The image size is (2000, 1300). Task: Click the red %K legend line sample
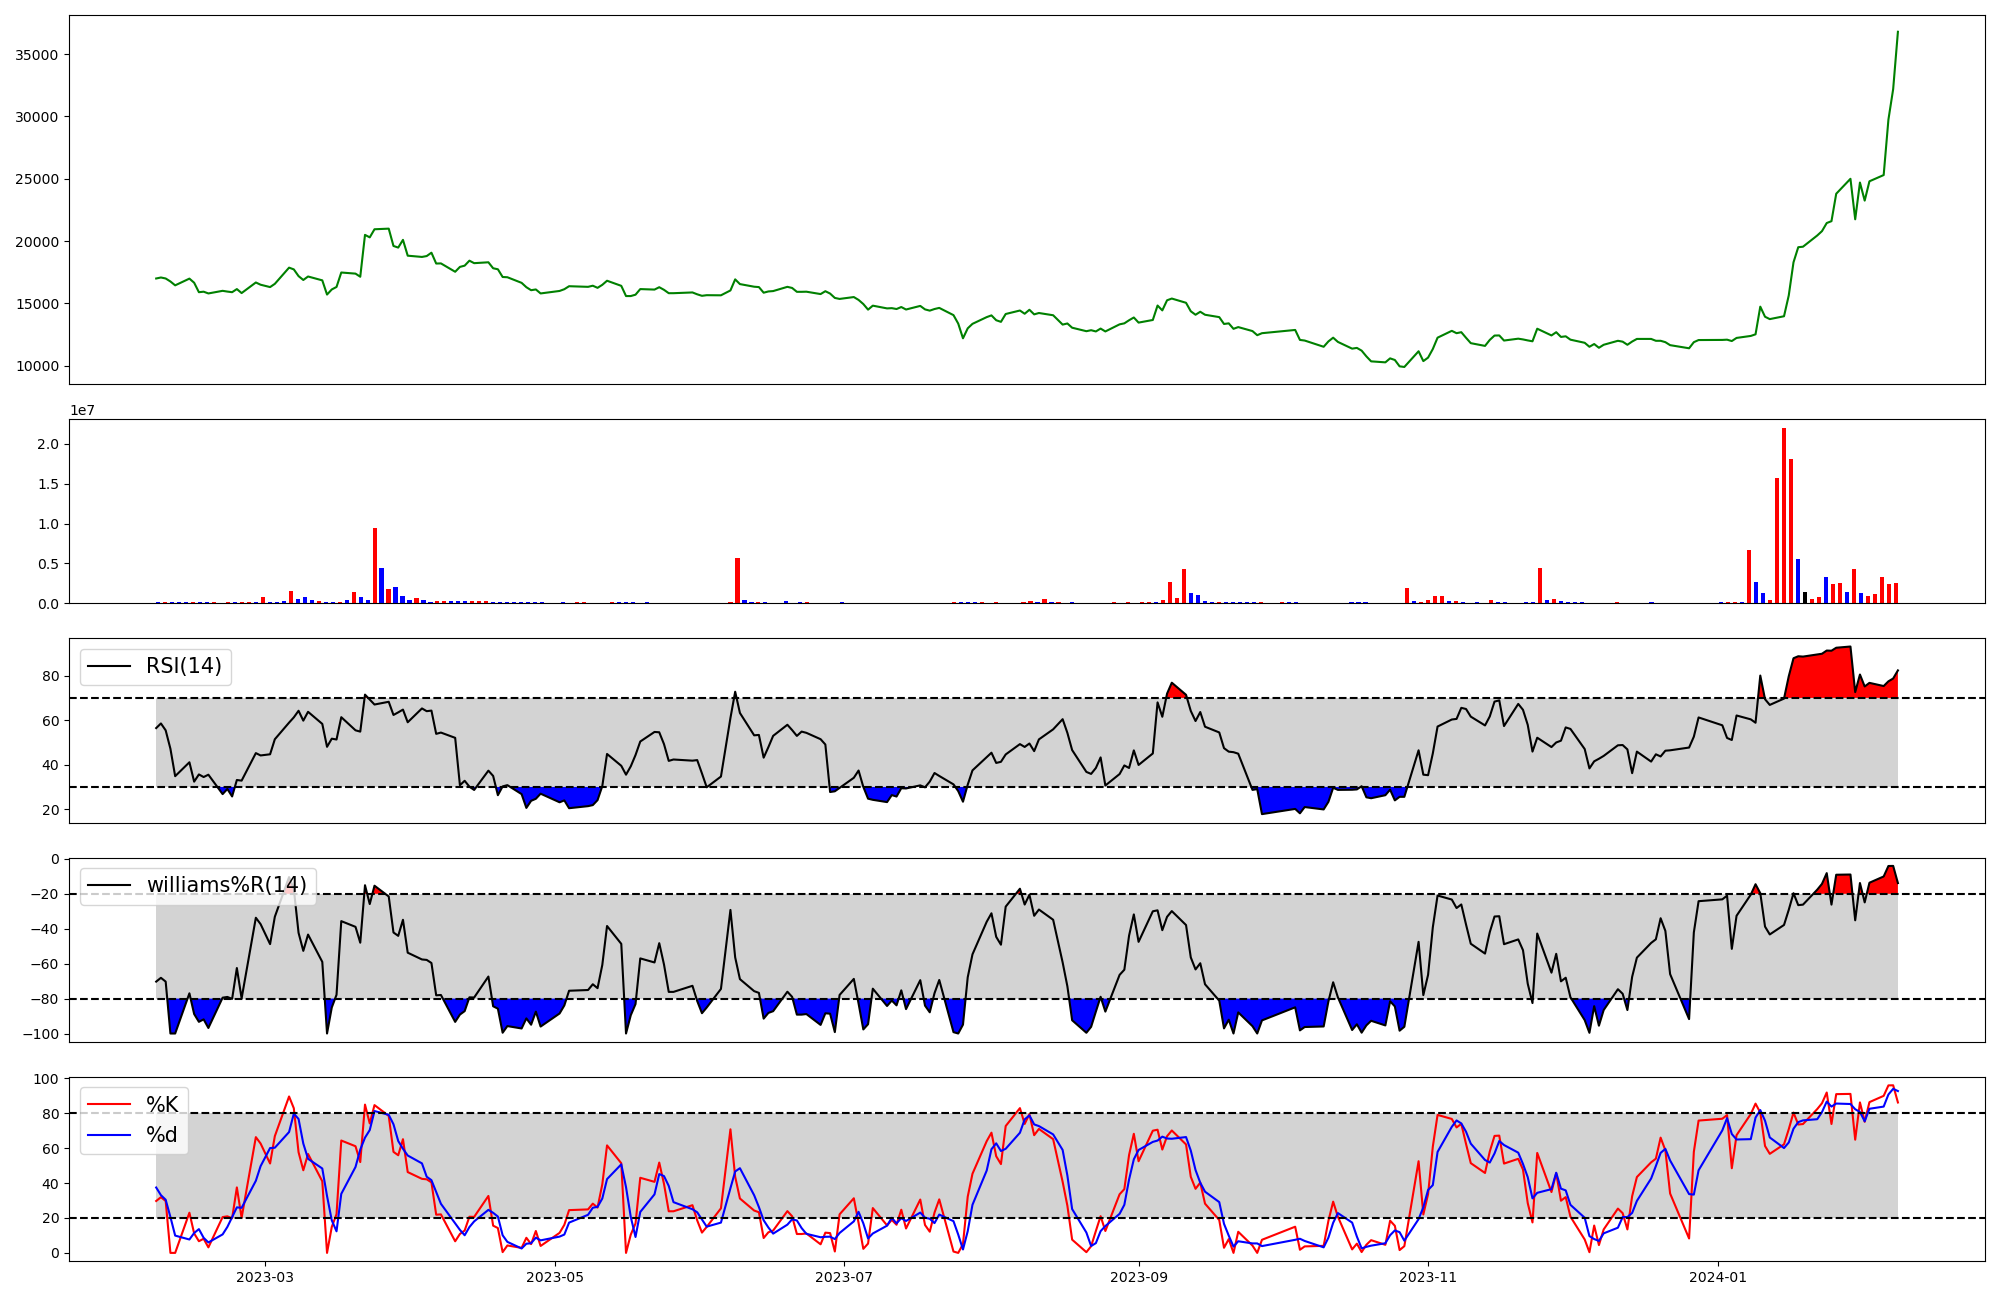tap(109, 1105)
